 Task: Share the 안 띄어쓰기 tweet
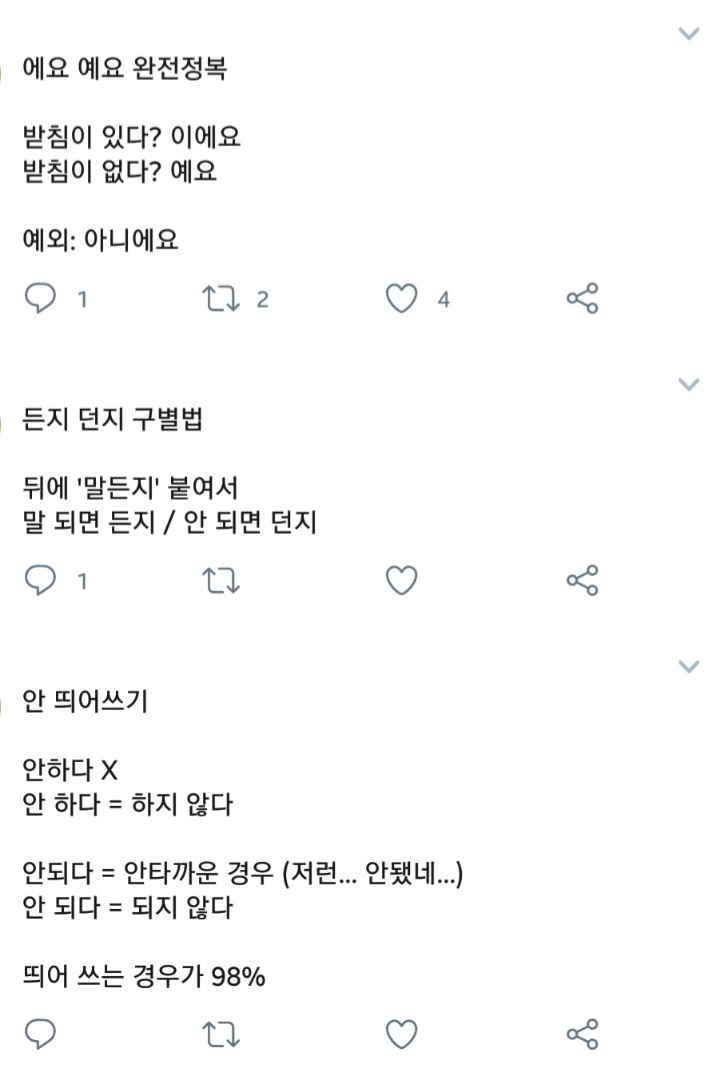[x=582, y=1034]
